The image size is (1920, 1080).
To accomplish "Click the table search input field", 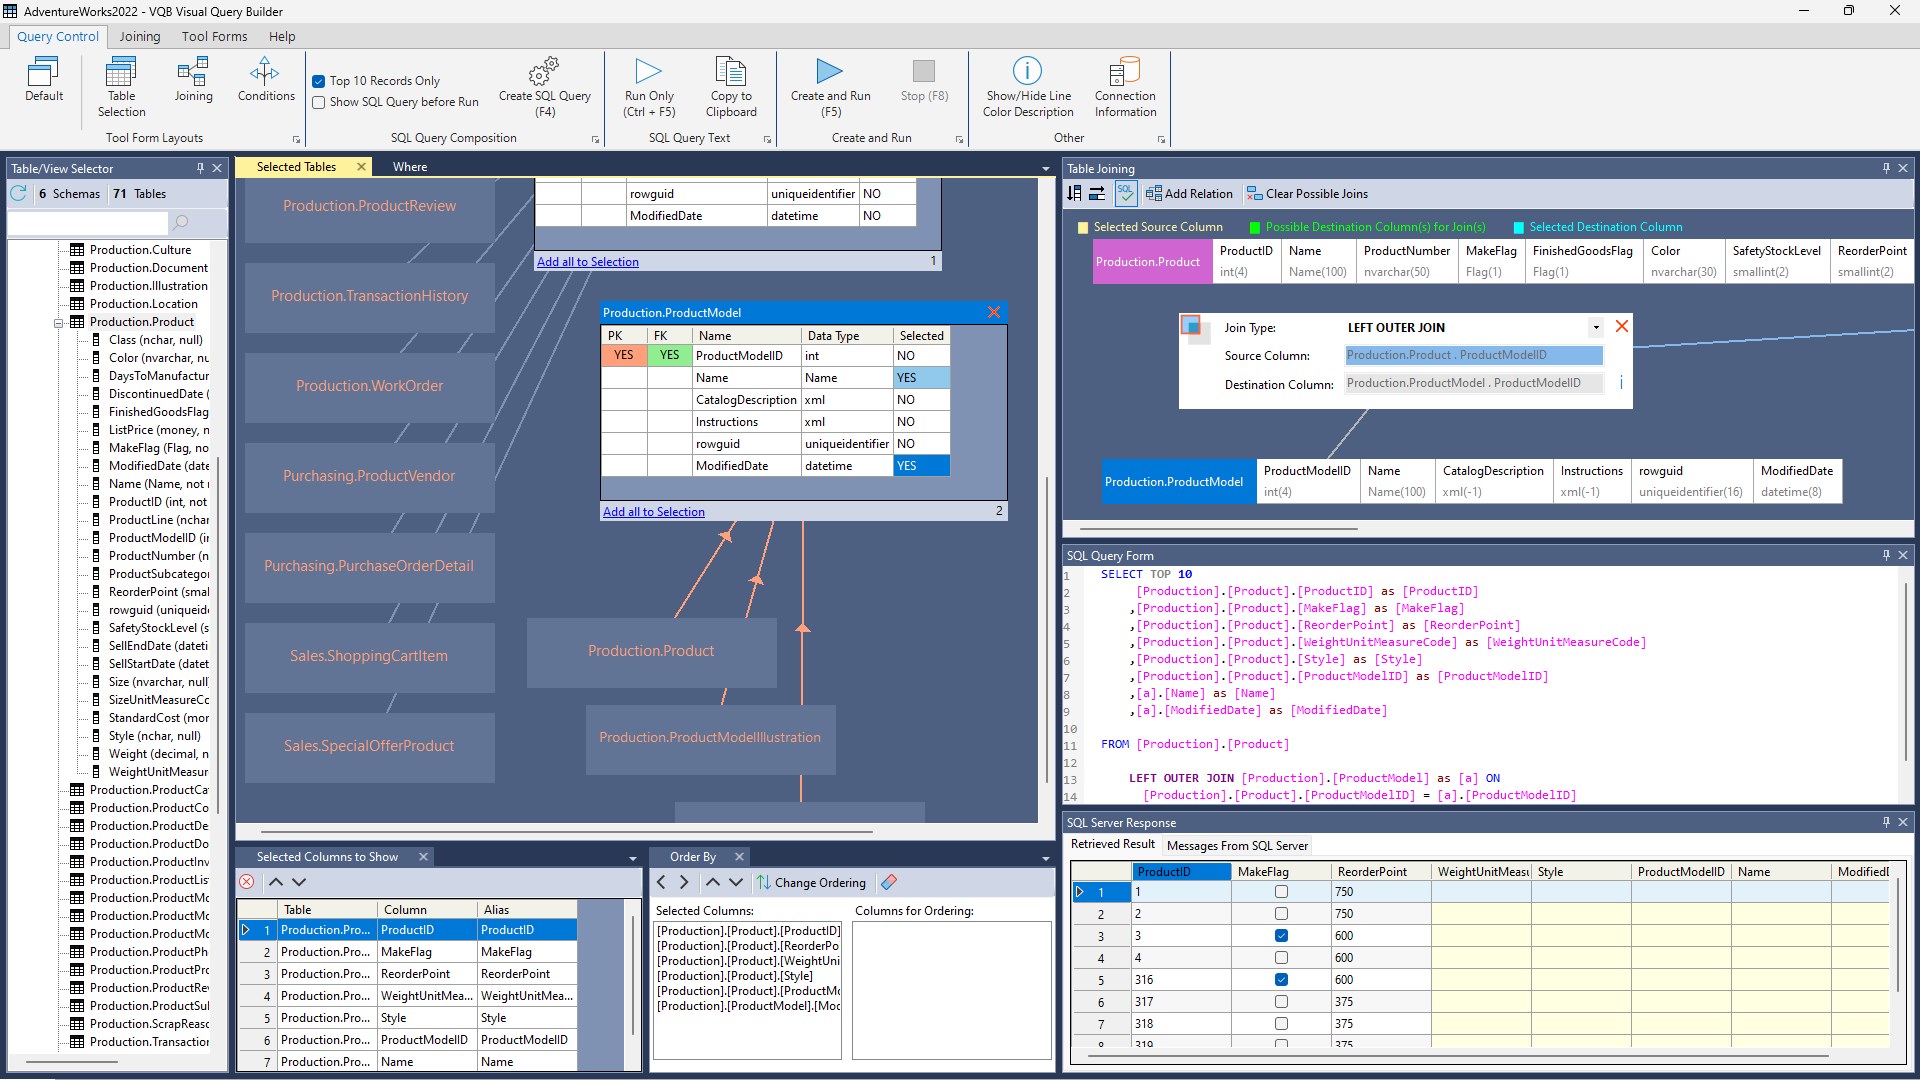I will click(x=90, y=222).
